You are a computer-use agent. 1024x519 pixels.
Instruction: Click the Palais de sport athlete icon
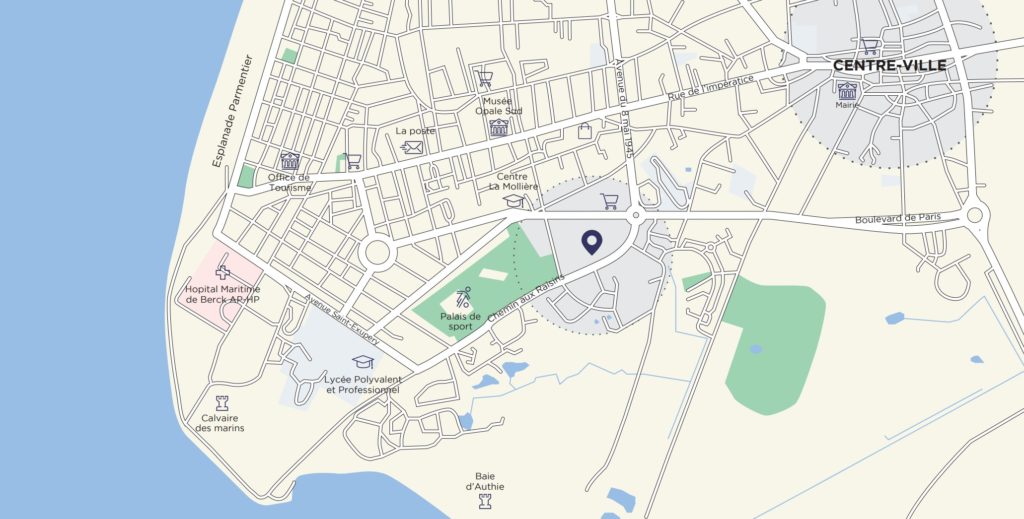[x=463, y=298]
